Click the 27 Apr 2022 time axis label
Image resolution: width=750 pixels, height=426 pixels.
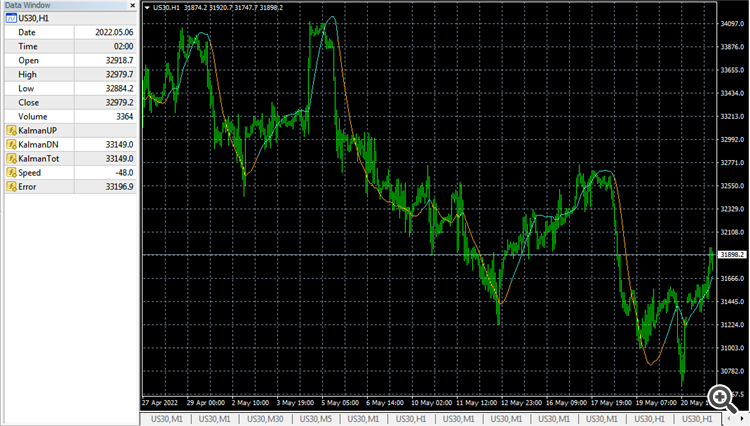[160, 403]
